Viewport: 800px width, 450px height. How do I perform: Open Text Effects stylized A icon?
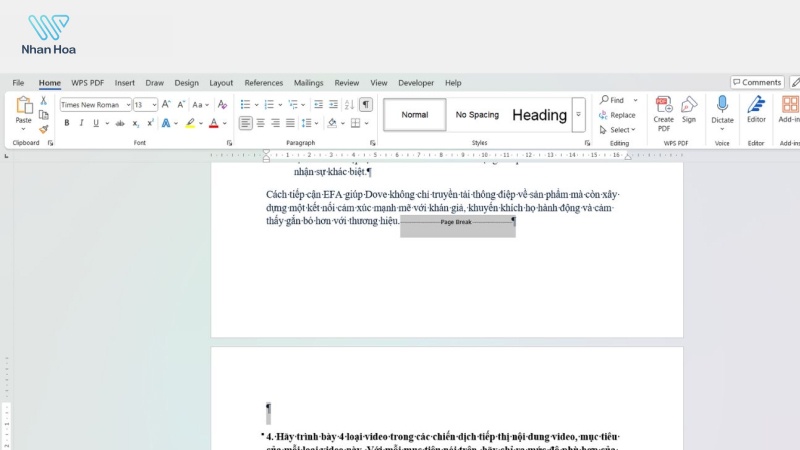[x=166, y=123]
